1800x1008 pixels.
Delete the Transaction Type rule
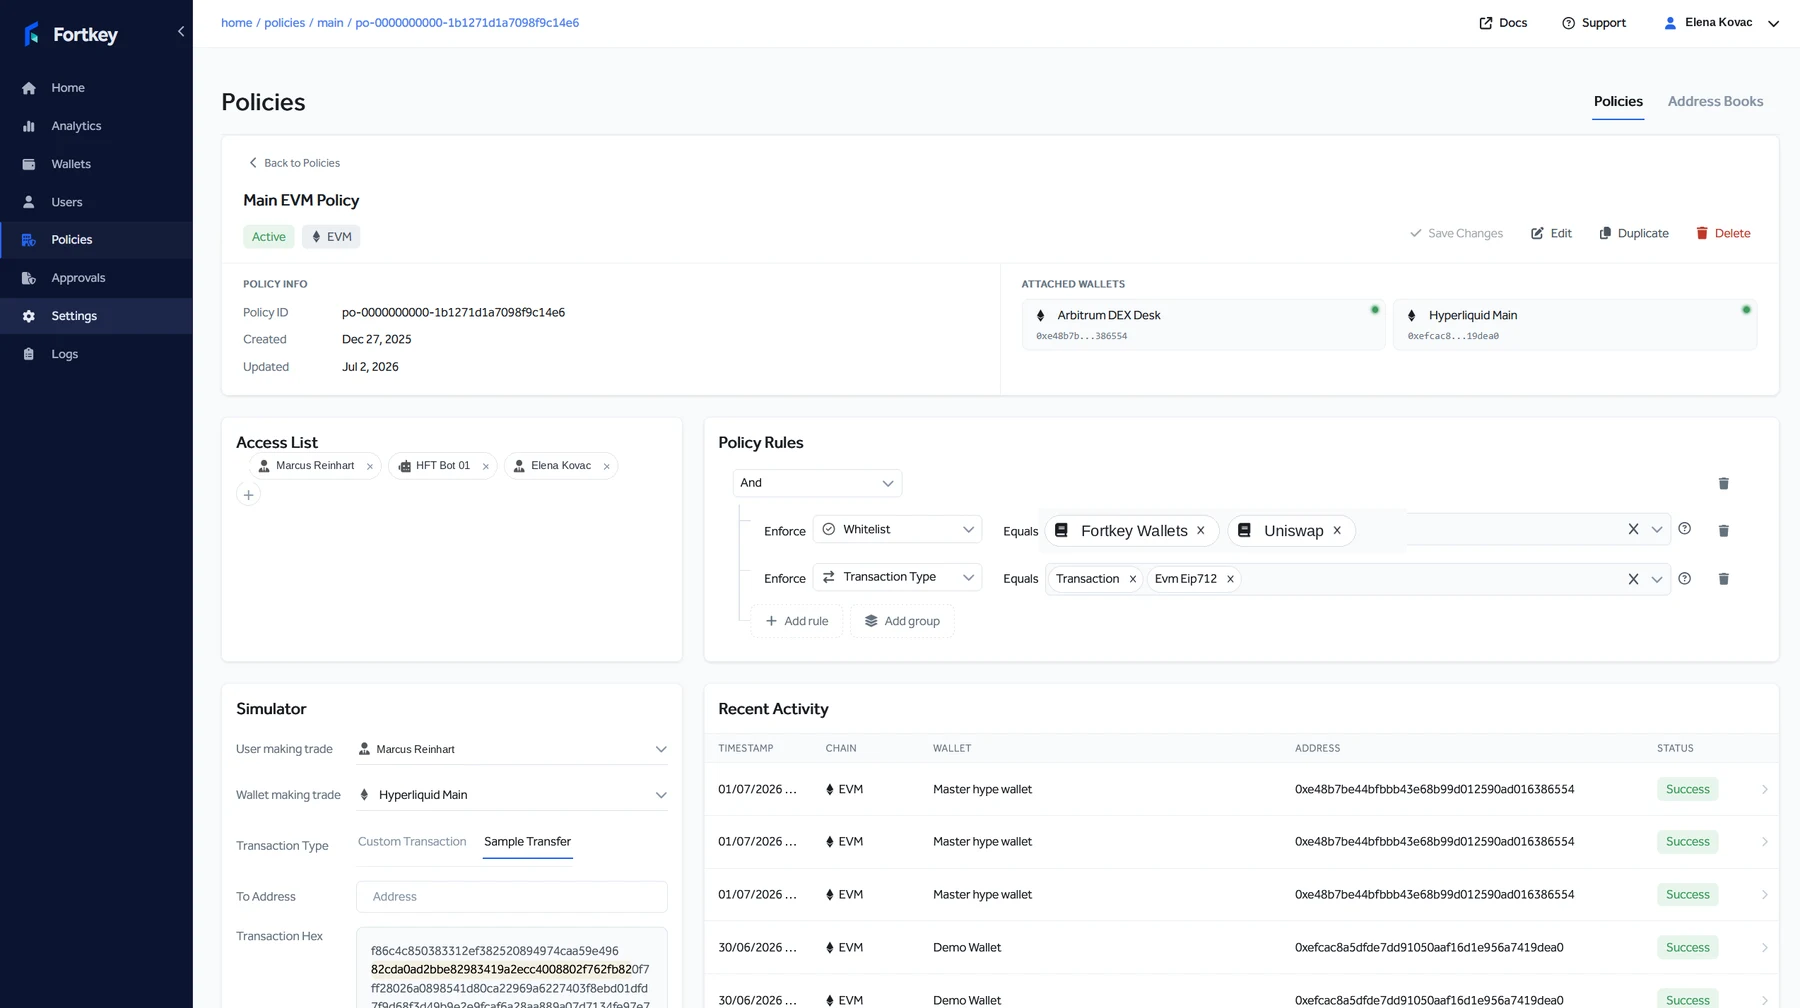tap(1723, 579)
